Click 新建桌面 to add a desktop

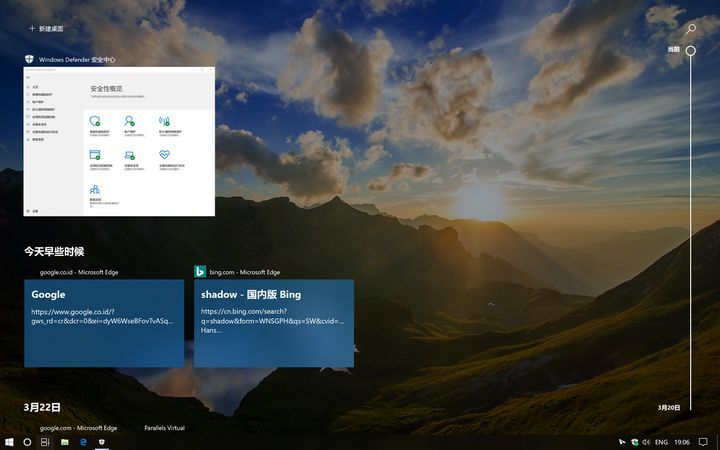[46, 29]
